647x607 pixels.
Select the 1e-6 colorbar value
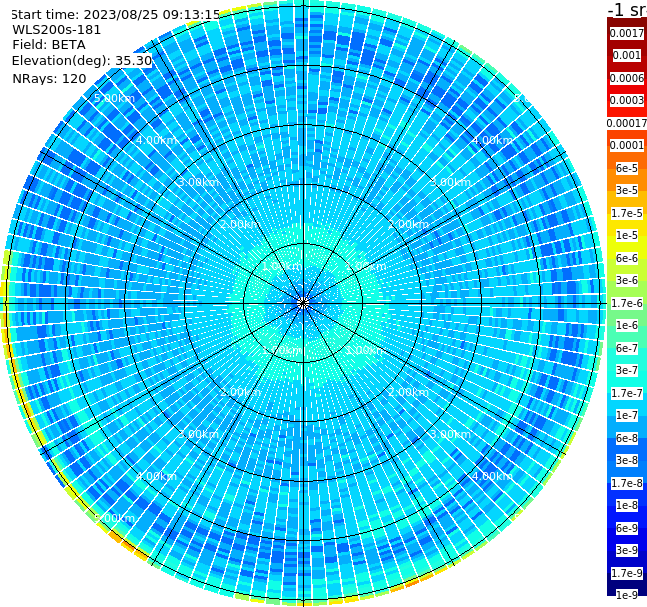pos(627,325)
